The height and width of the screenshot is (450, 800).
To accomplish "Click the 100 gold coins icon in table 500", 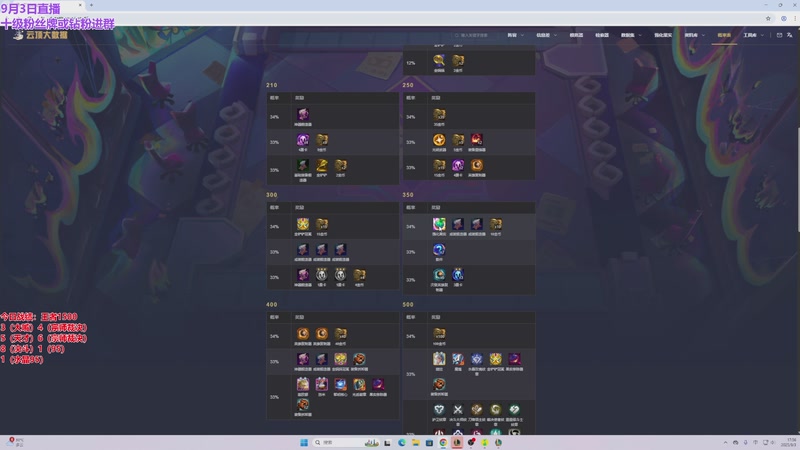I will point(439,333).
